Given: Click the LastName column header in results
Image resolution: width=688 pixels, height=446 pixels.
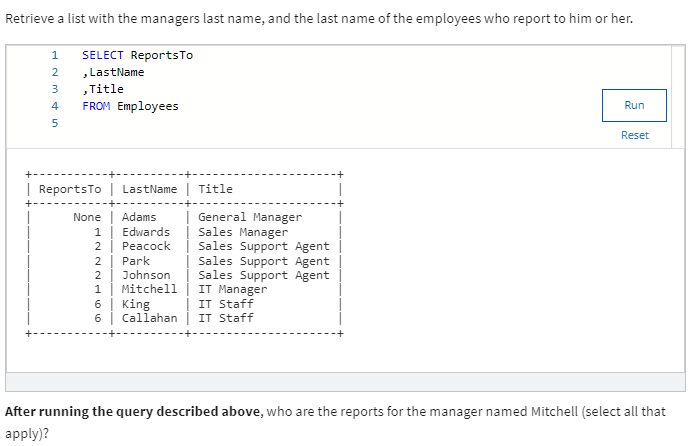Looking at the screenshot, I should pos(149,189).
